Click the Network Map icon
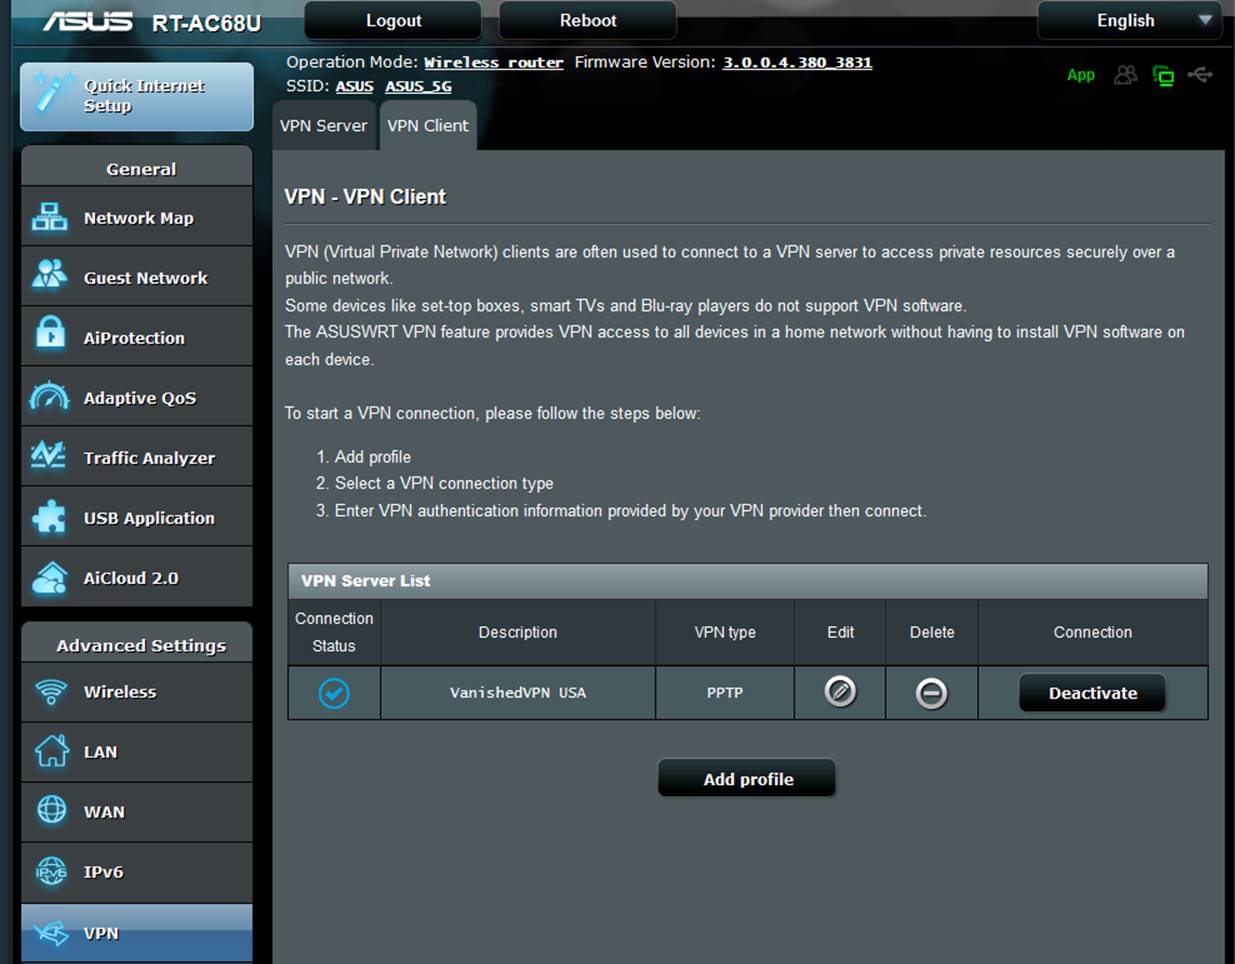 click(x=49, y=217)
